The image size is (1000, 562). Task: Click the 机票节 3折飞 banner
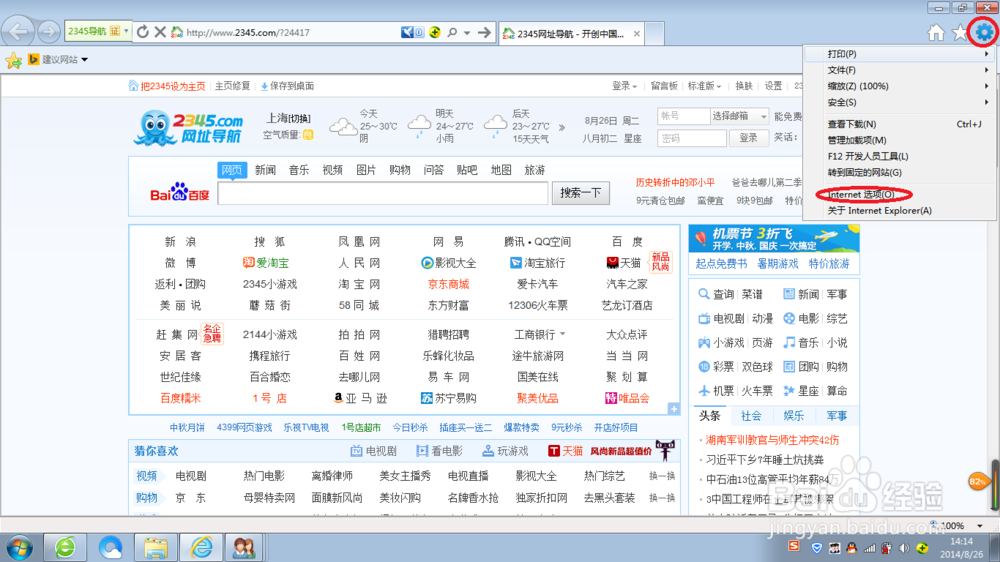(774, 238)
